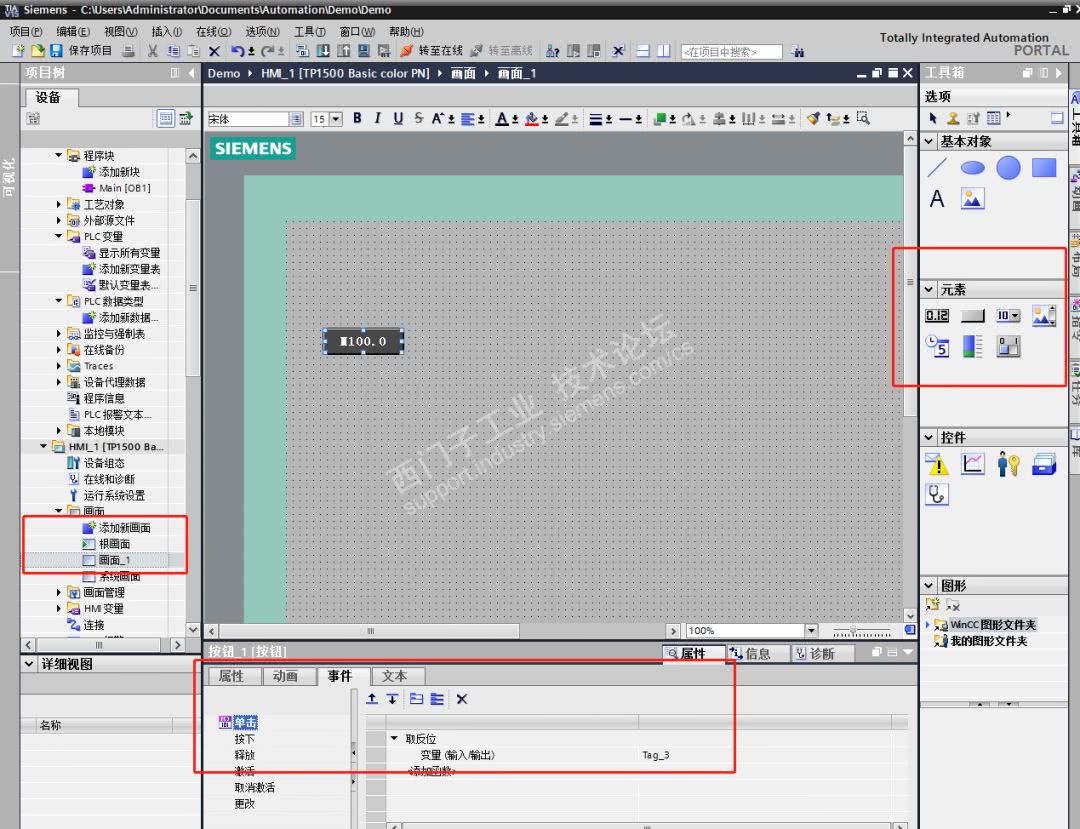Select the Button element in toolbox
The height and width of the screenshot is (829, 1080).
tap(973, 315)
